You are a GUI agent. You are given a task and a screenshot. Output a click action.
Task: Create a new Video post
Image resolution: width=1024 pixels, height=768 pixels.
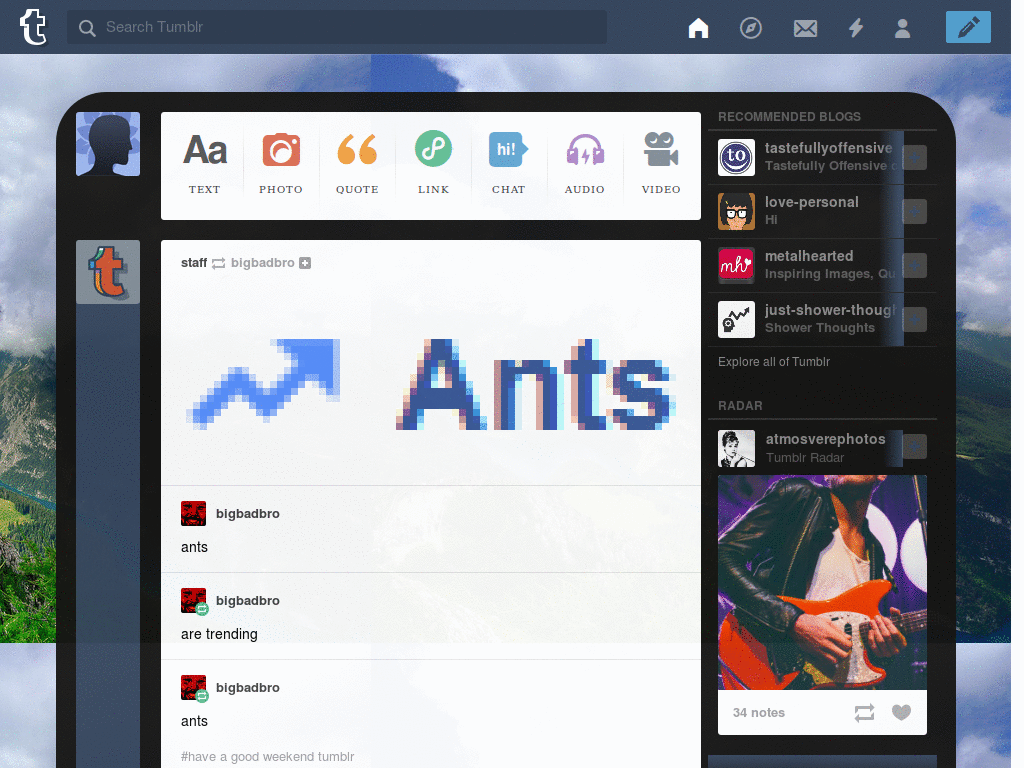[661, 164]
